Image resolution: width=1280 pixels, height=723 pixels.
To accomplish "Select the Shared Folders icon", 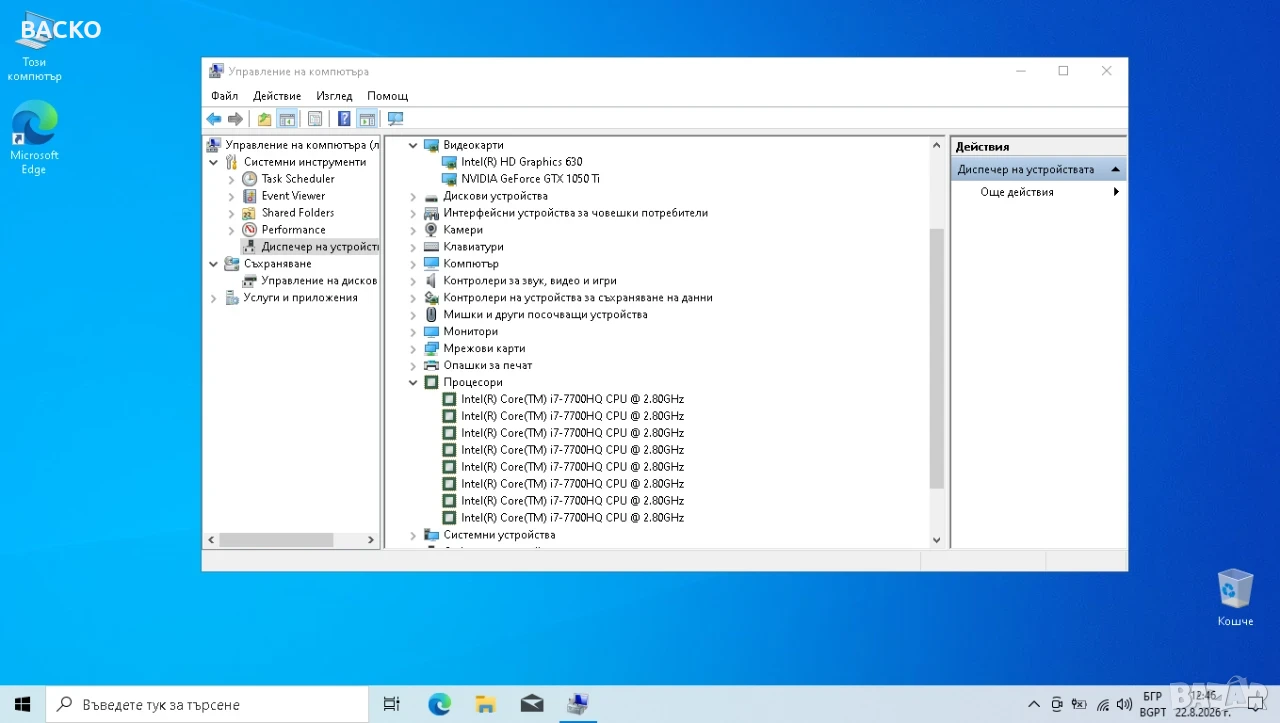I will [x=250, y=213].
